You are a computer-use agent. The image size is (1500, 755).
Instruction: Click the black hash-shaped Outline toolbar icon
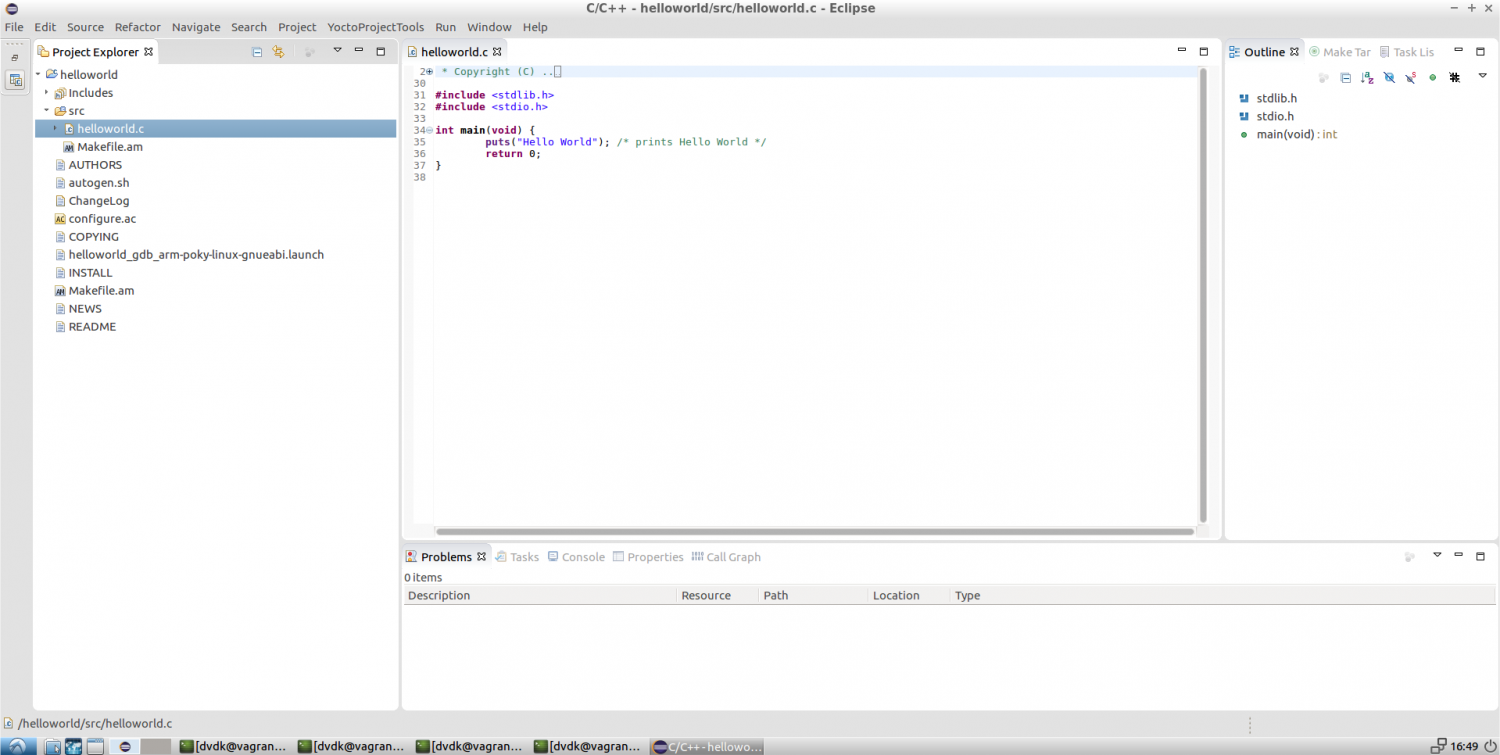click(1454, 78)
